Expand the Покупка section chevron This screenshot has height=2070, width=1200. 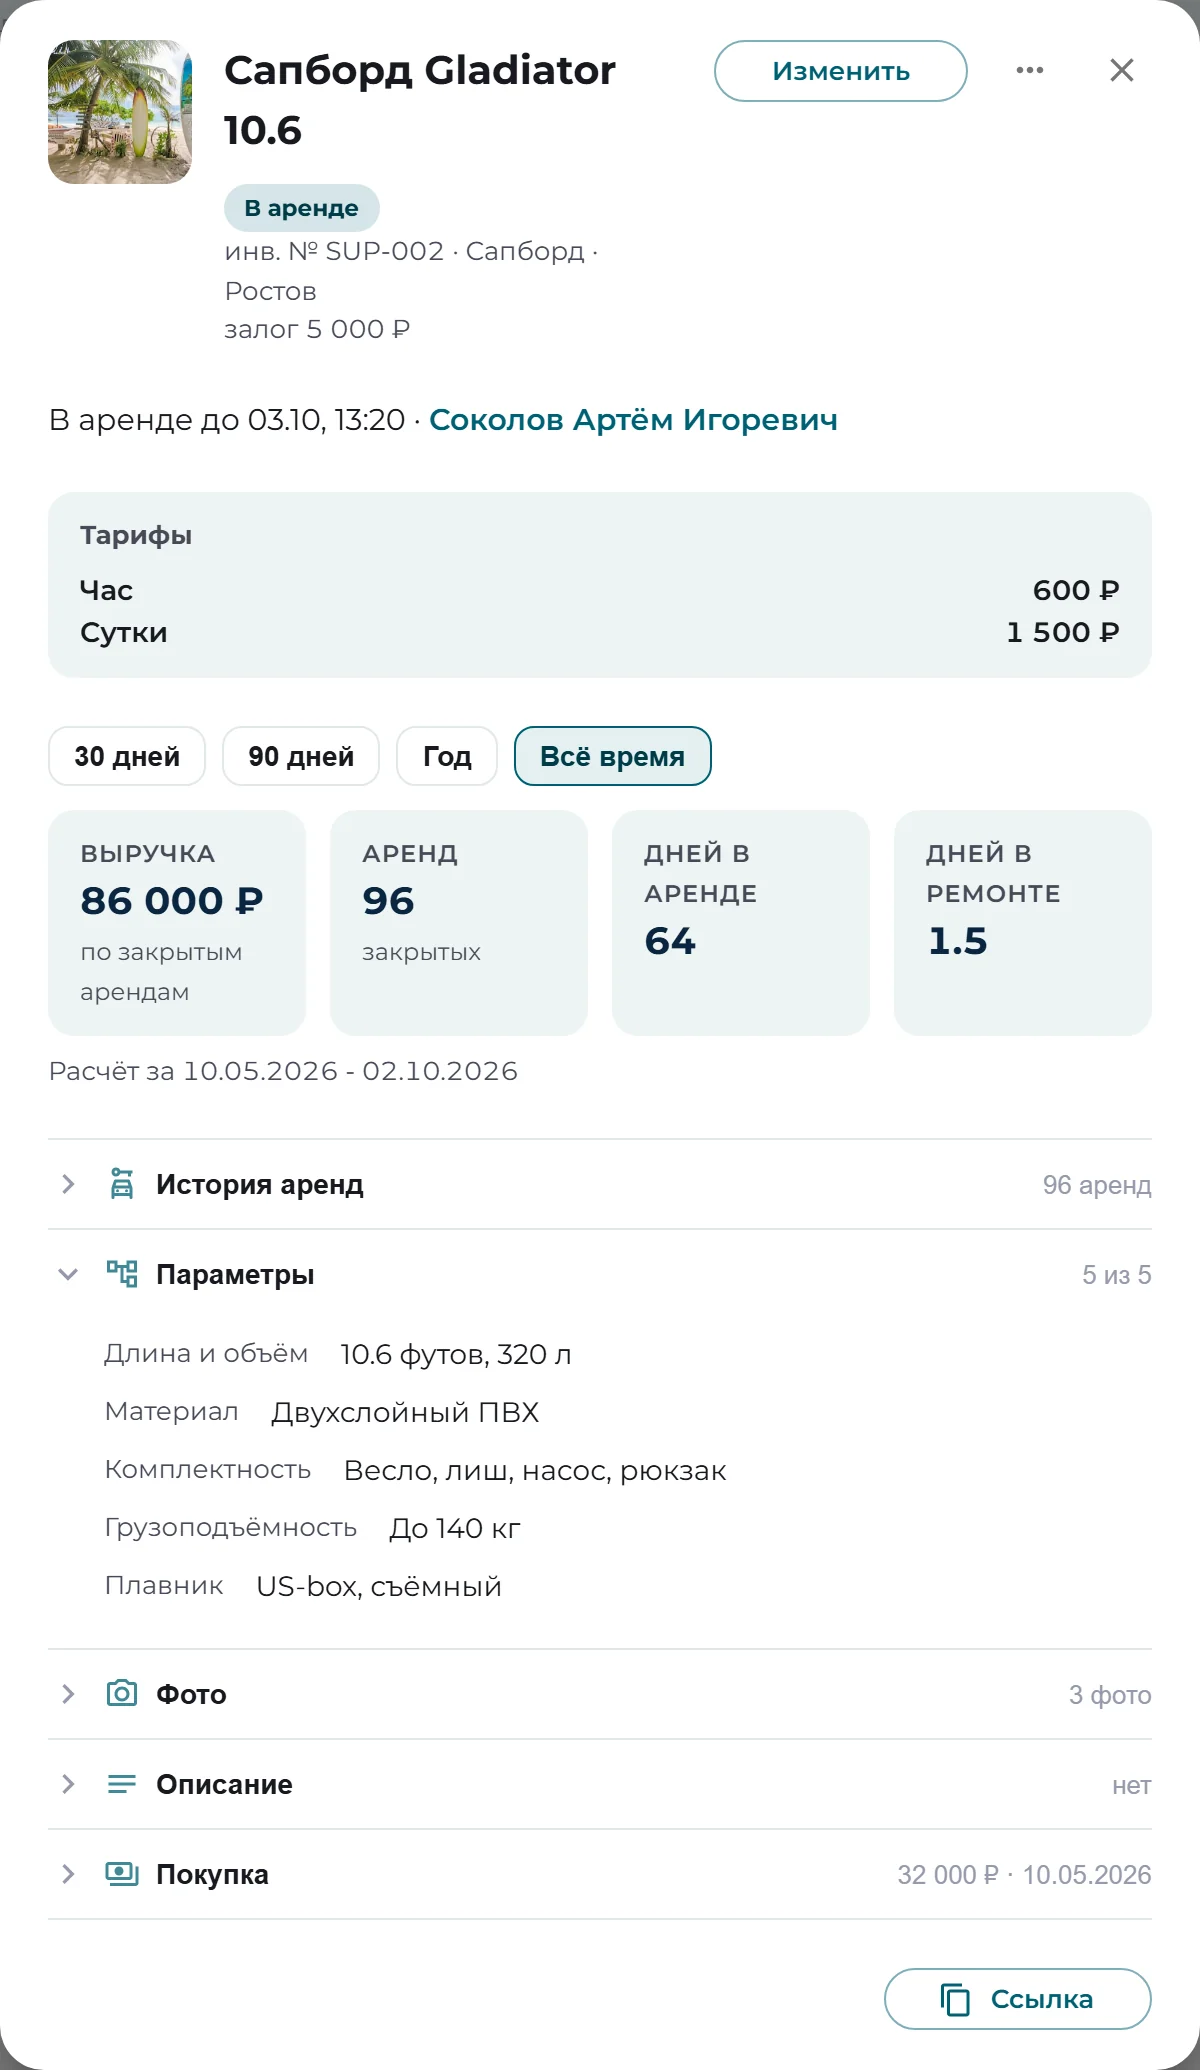pos(68,1874)
